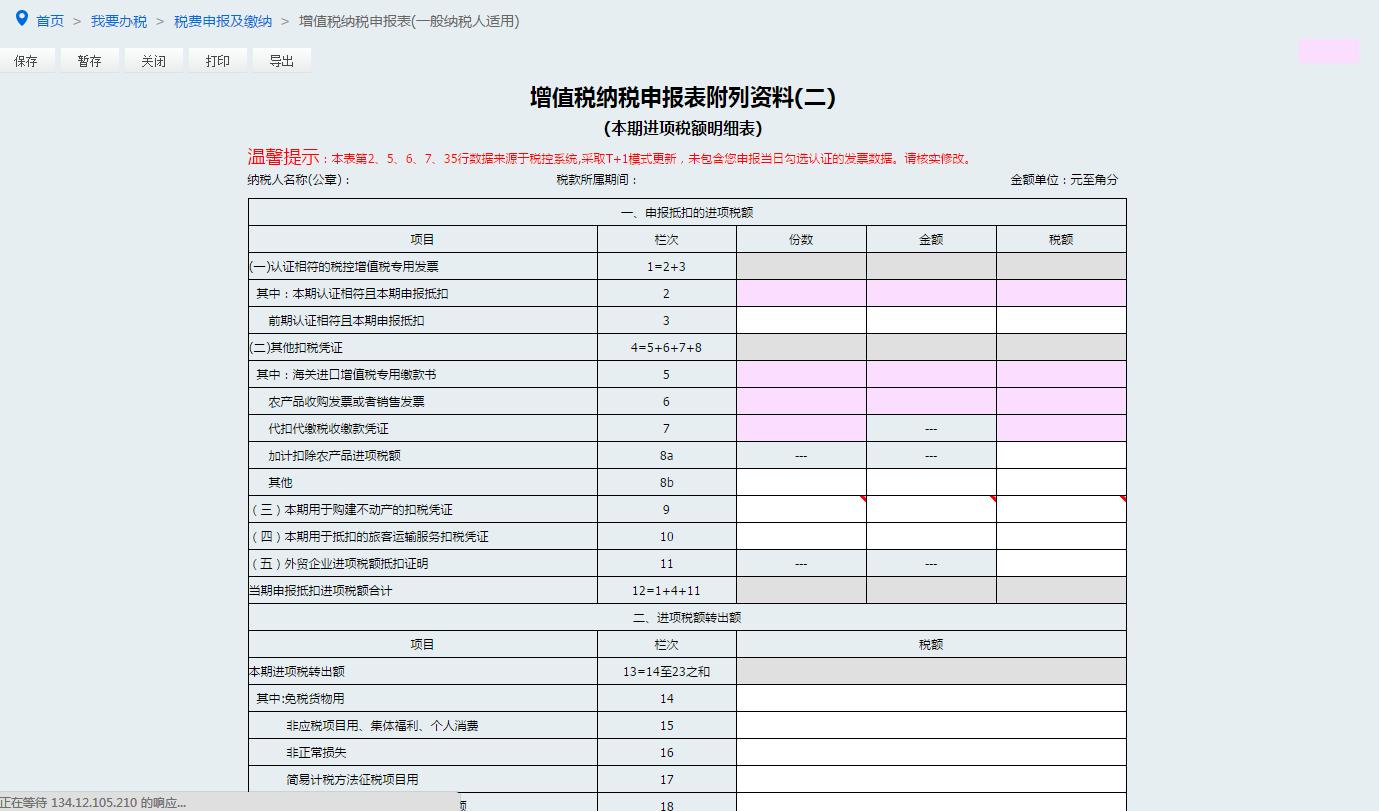The image size is (1379, 811).
Task: Click the 保存 save toolbar button
Action: pyautogui.click(x=27, y=60)
